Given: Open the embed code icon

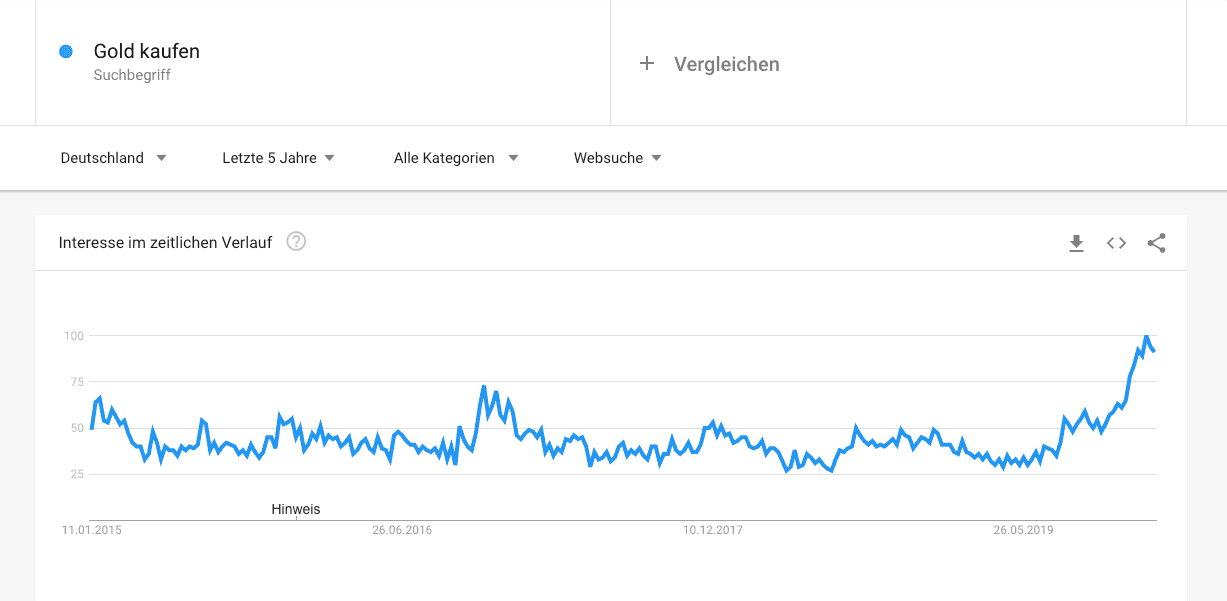Looking at the screenshot, I should point(1116,243).
